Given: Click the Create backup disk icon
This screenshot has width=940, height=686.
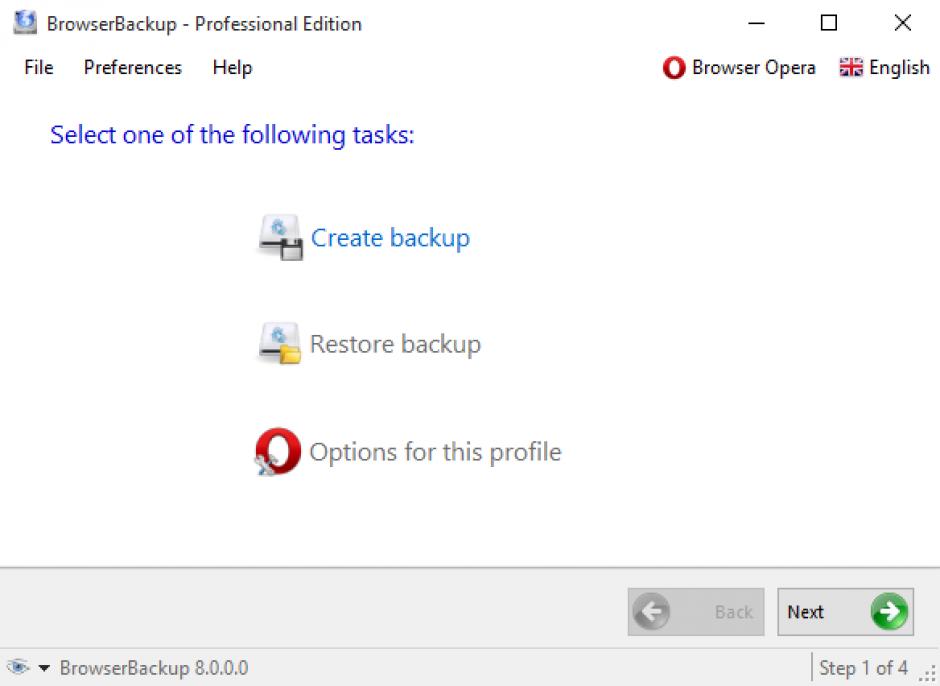Looking at the screenshot, I should 280,237.
